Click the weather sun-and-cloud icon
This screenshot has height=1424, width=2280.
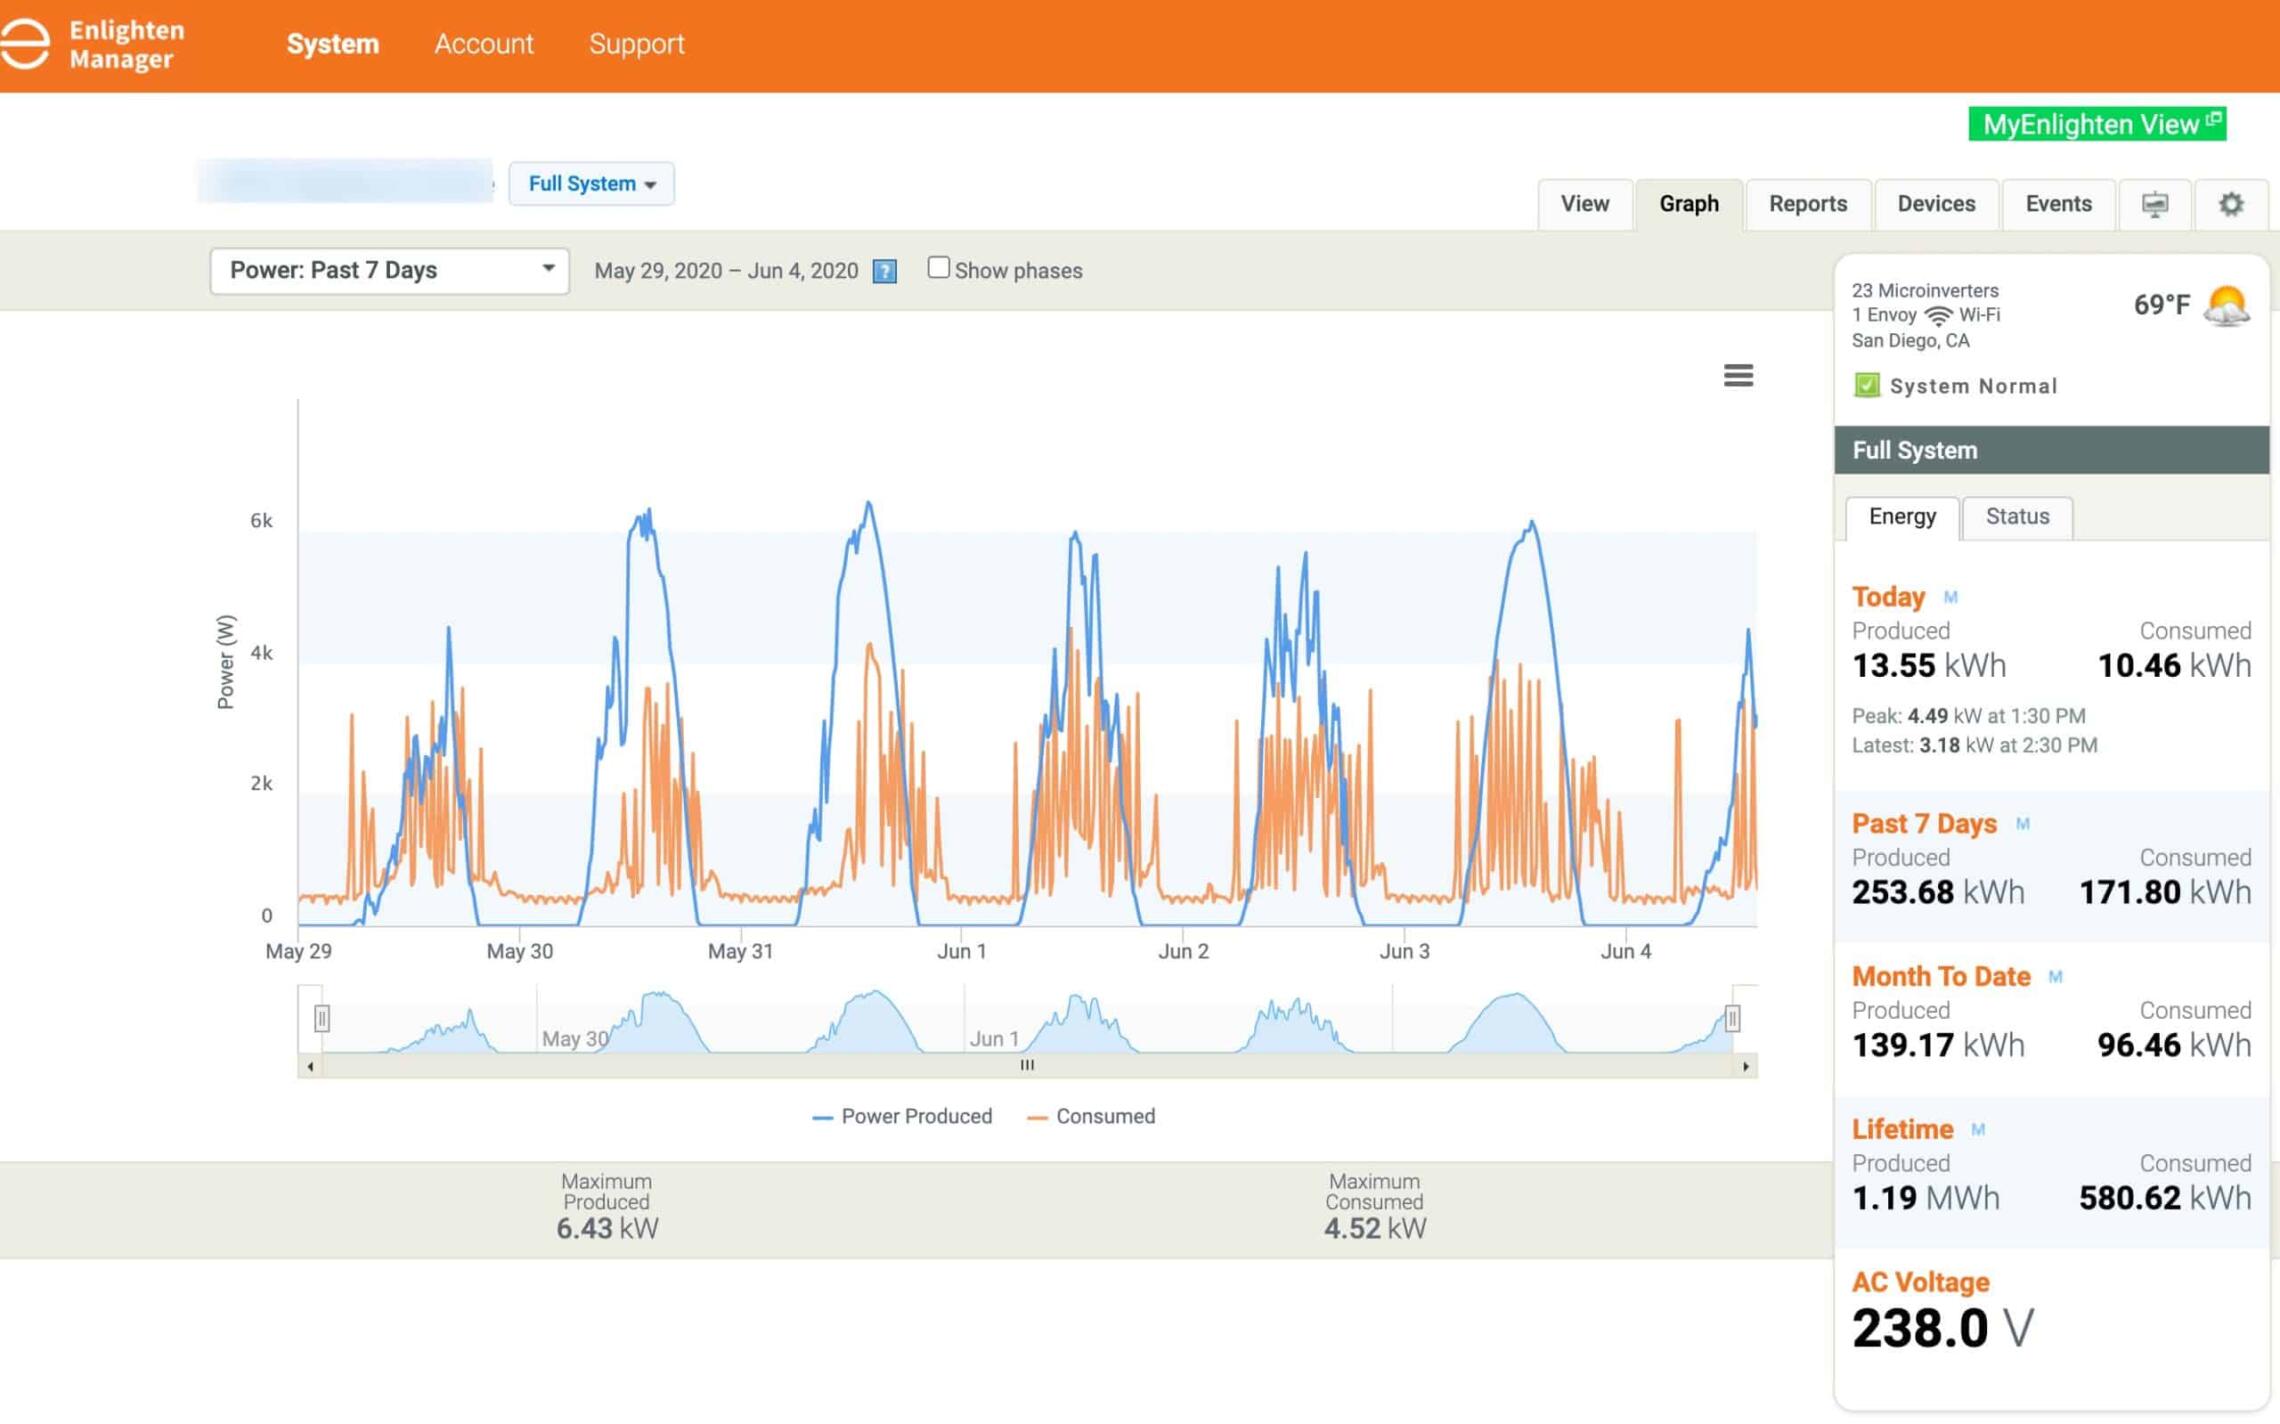click(x=2228, y=306)
